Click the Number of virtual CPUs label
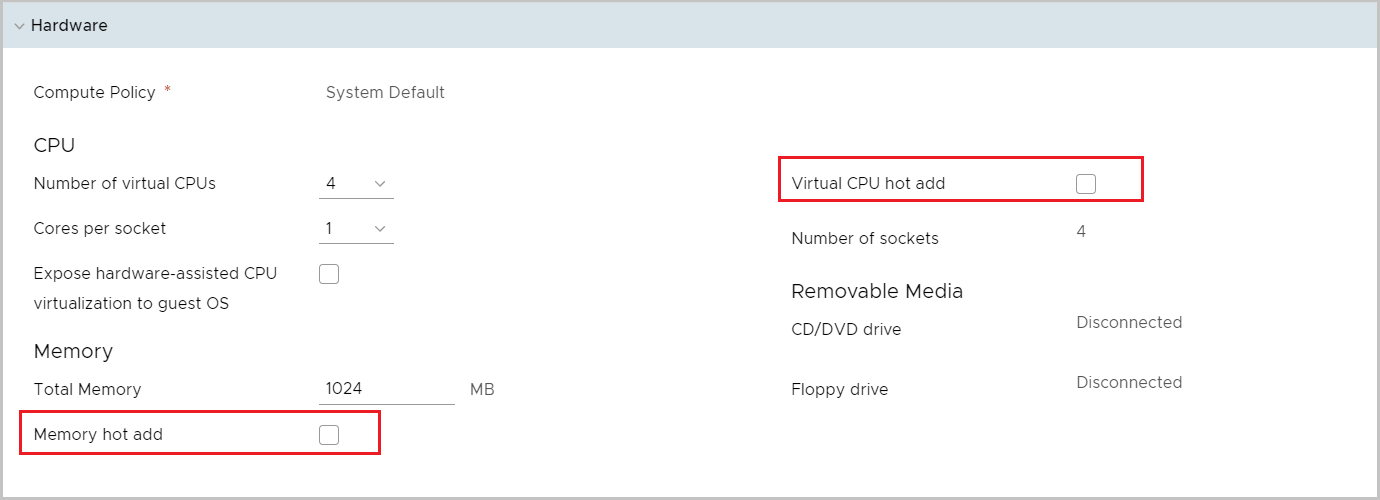 tap(124, 184)
